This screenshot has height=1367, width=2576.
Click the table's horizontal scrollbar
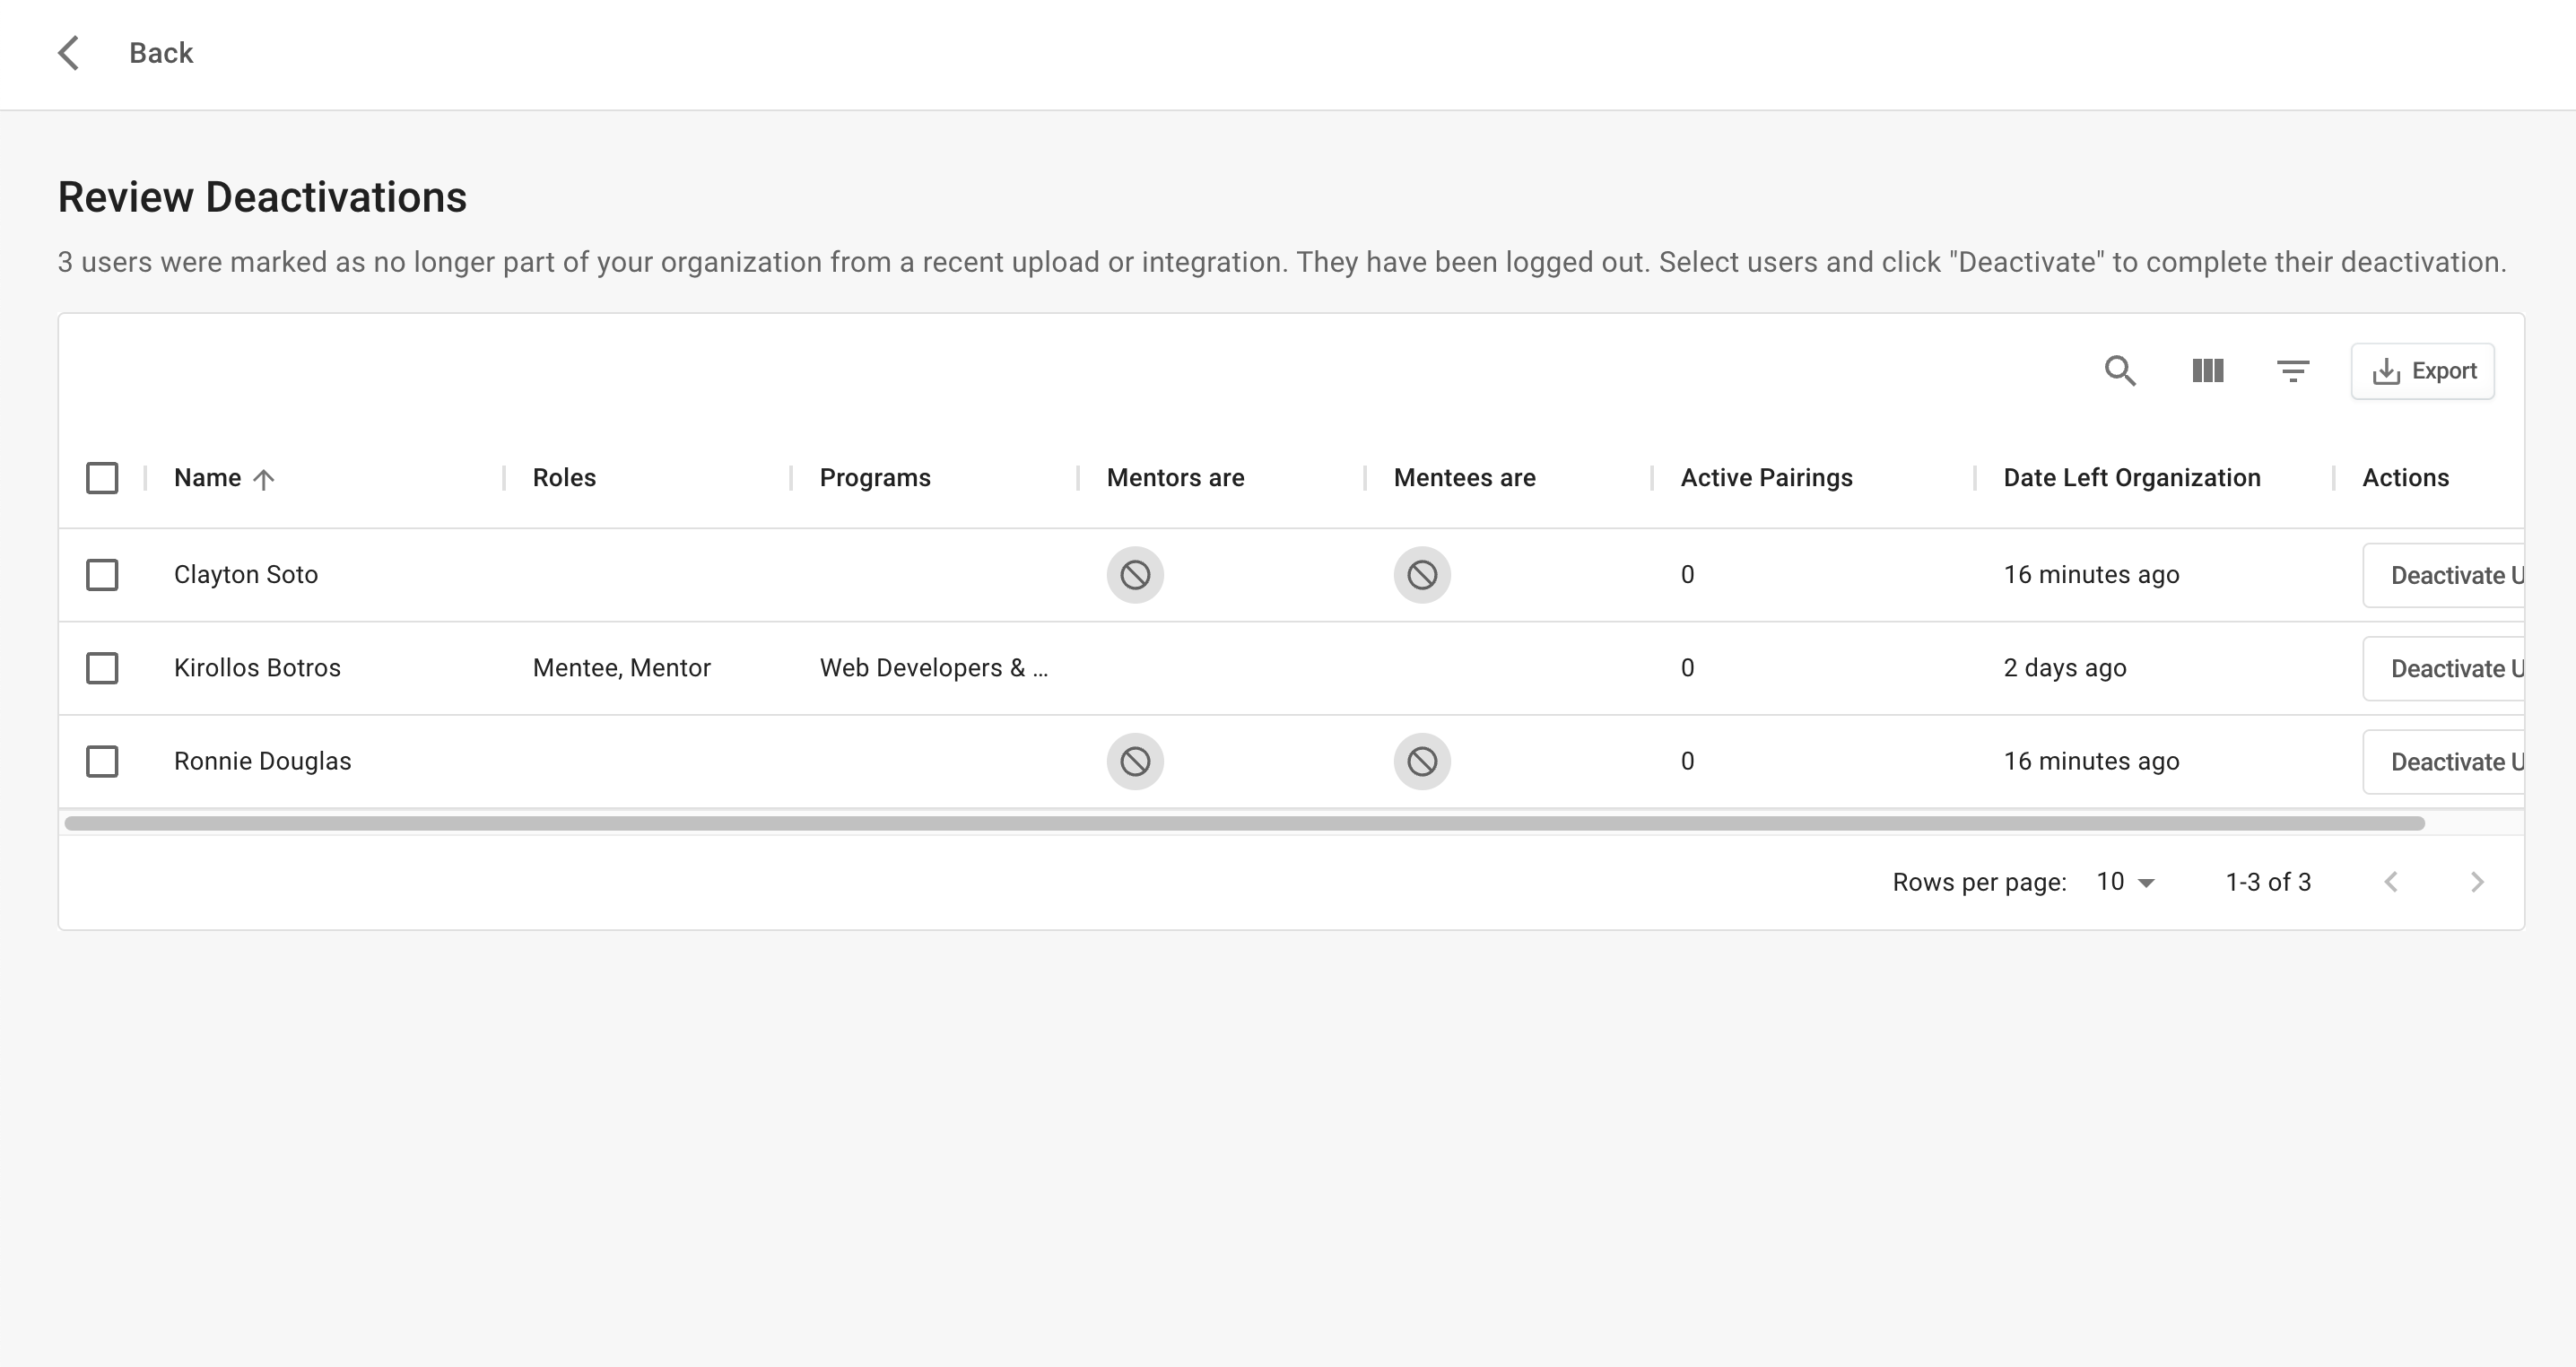[1244, 823]
